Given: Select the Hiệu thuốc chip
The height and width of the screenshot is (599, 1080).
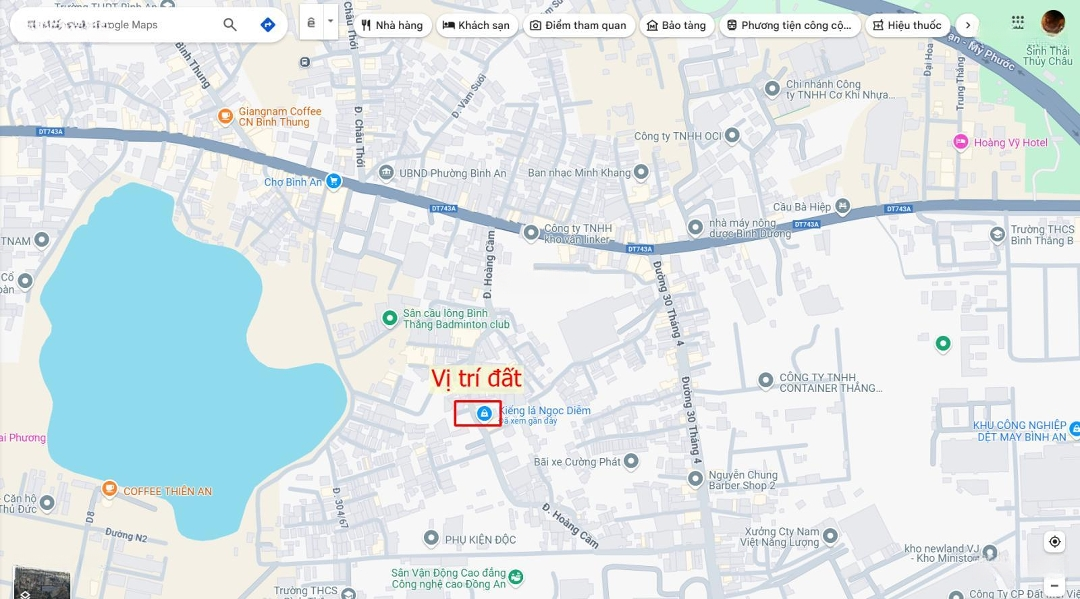Looking at the screenshot, I should (907, 25).
